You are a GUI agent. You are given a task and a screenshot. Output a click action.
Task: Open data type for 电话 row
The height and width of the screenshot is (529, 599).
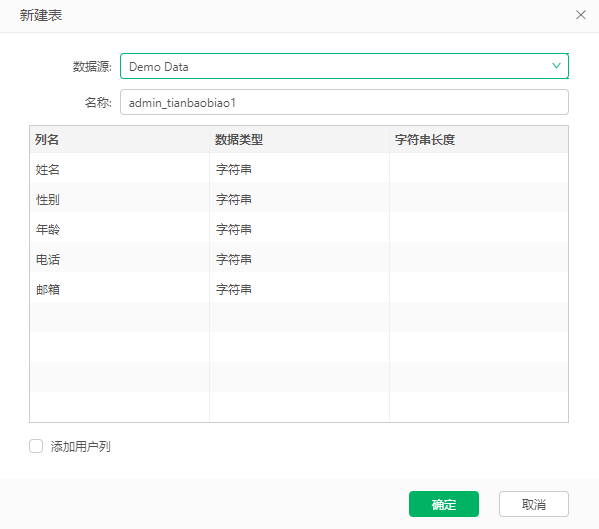(x=300, y=258)
